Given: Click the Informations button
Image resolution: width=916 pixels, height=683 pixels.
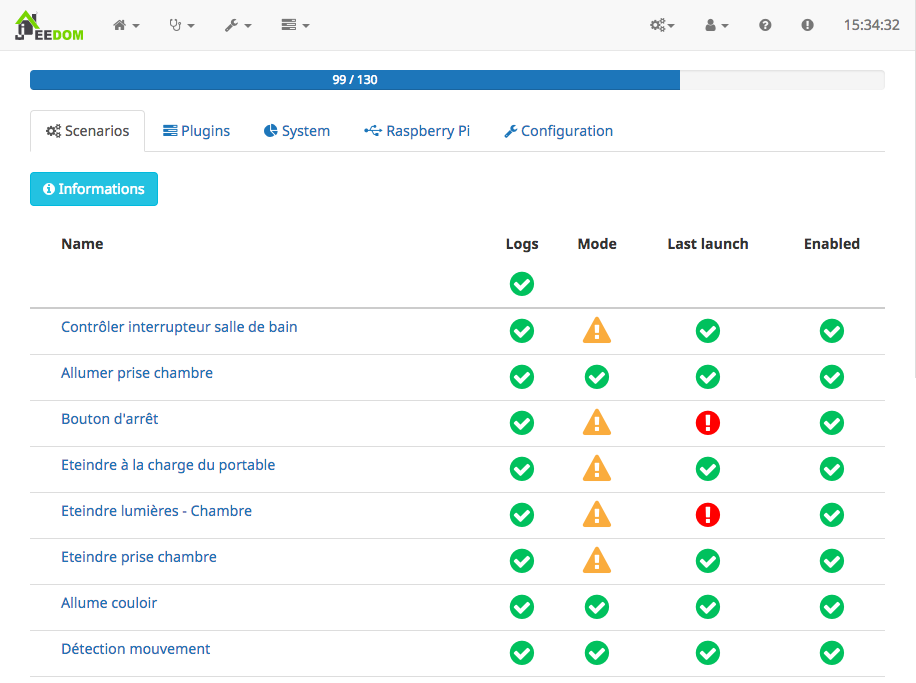Looking at the screenshot, I should coord(93,188).
